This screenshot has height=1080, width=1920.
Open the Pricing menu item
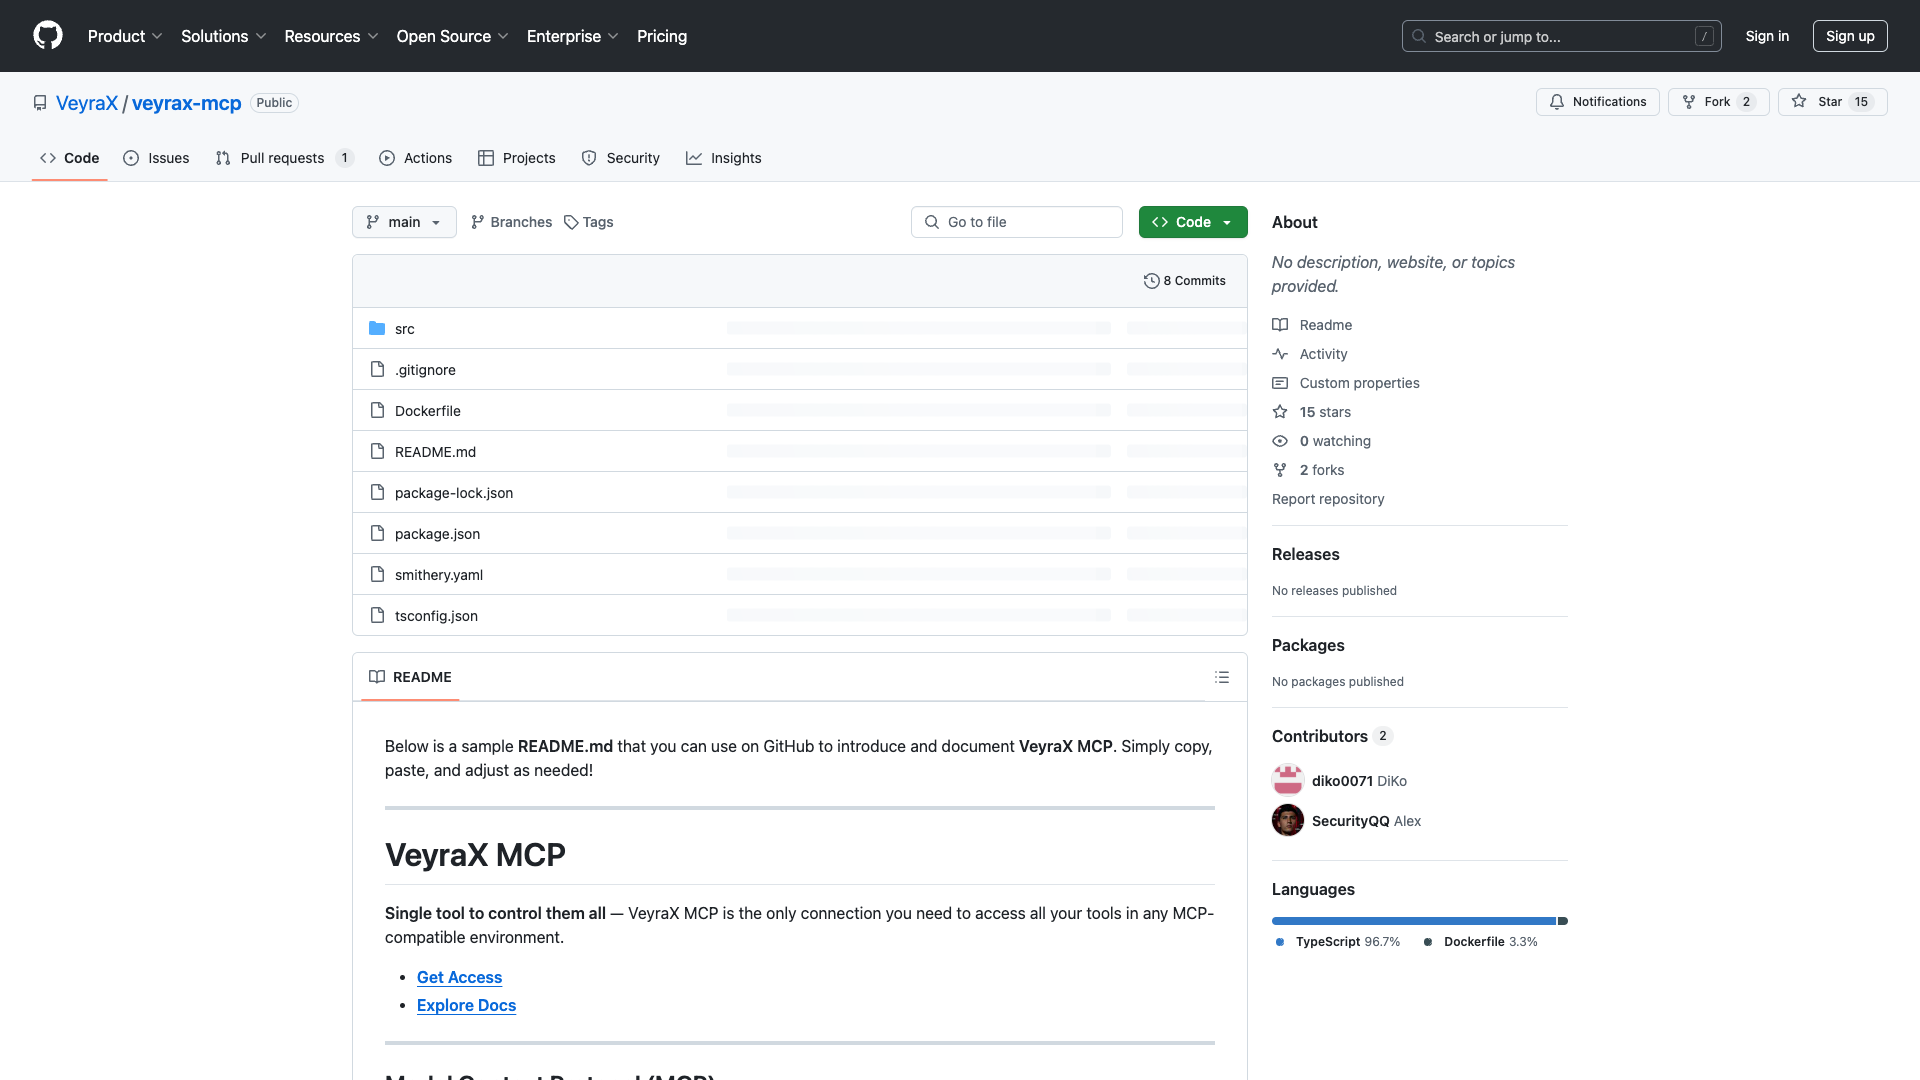click(x=661, y=36)
